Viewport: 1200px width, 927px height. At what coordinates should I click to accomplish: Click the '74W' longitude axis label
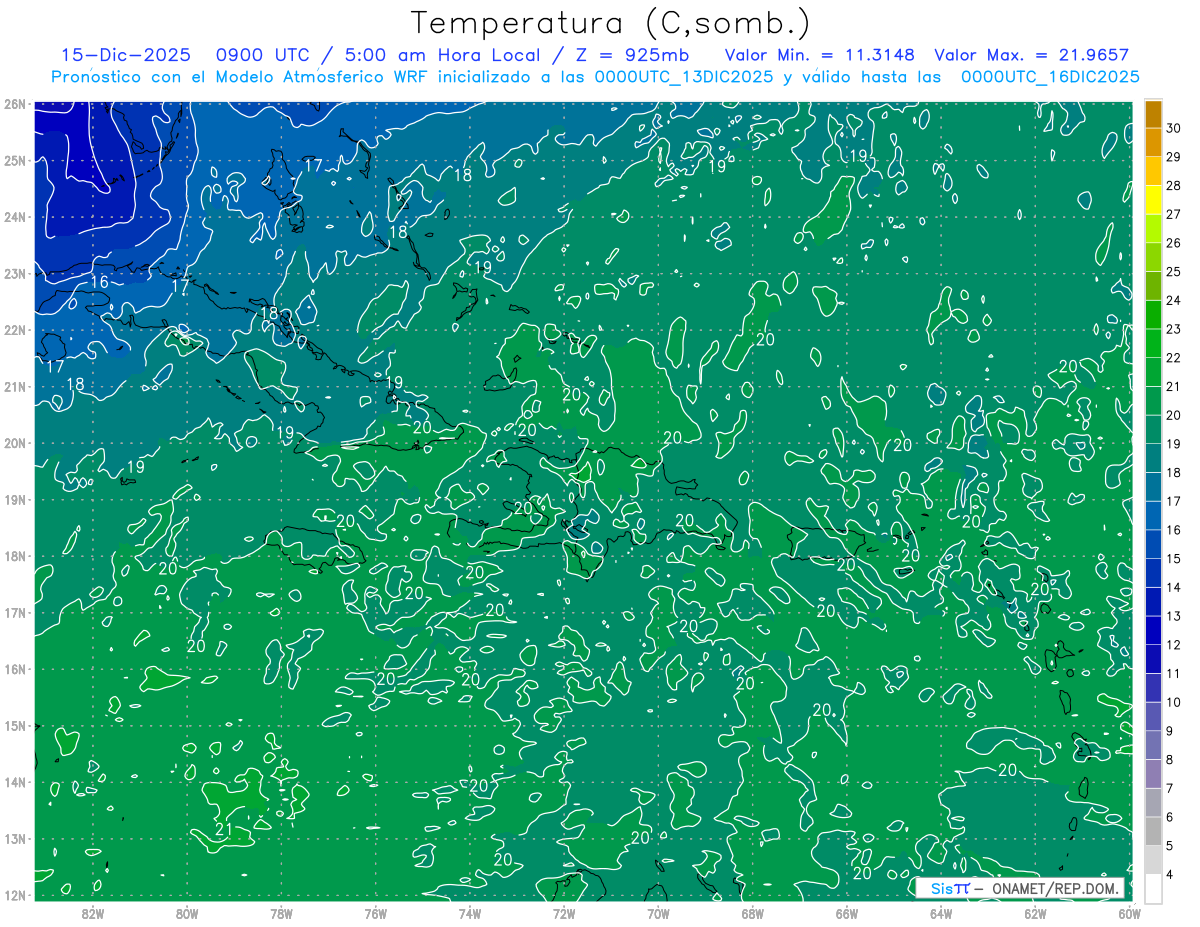coord(470,913)
